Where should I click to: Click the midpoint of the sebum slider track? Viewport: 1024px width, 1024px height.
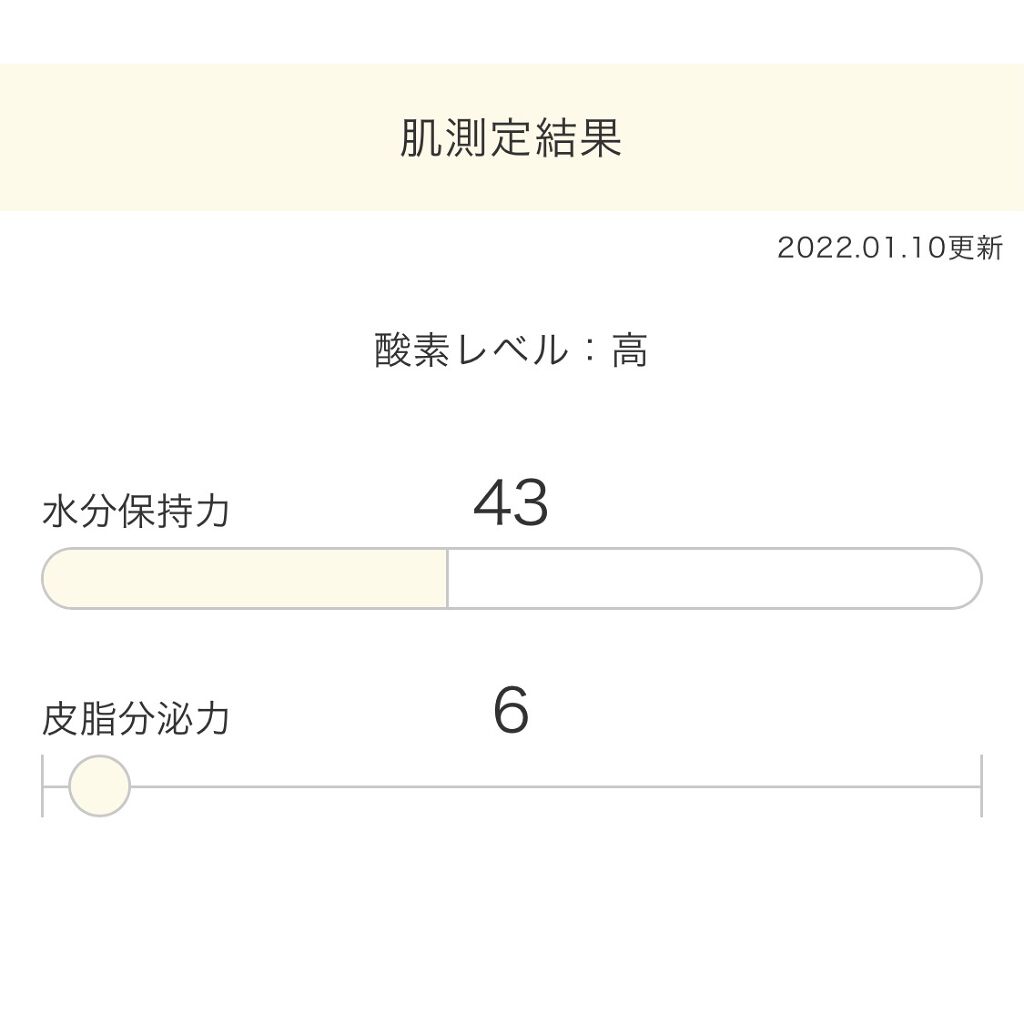tap(510, 789)
